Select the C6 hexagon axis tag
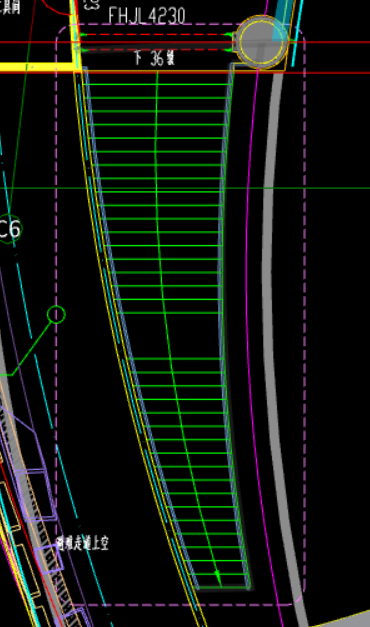370x627 pixels. [x=9, y=229]
